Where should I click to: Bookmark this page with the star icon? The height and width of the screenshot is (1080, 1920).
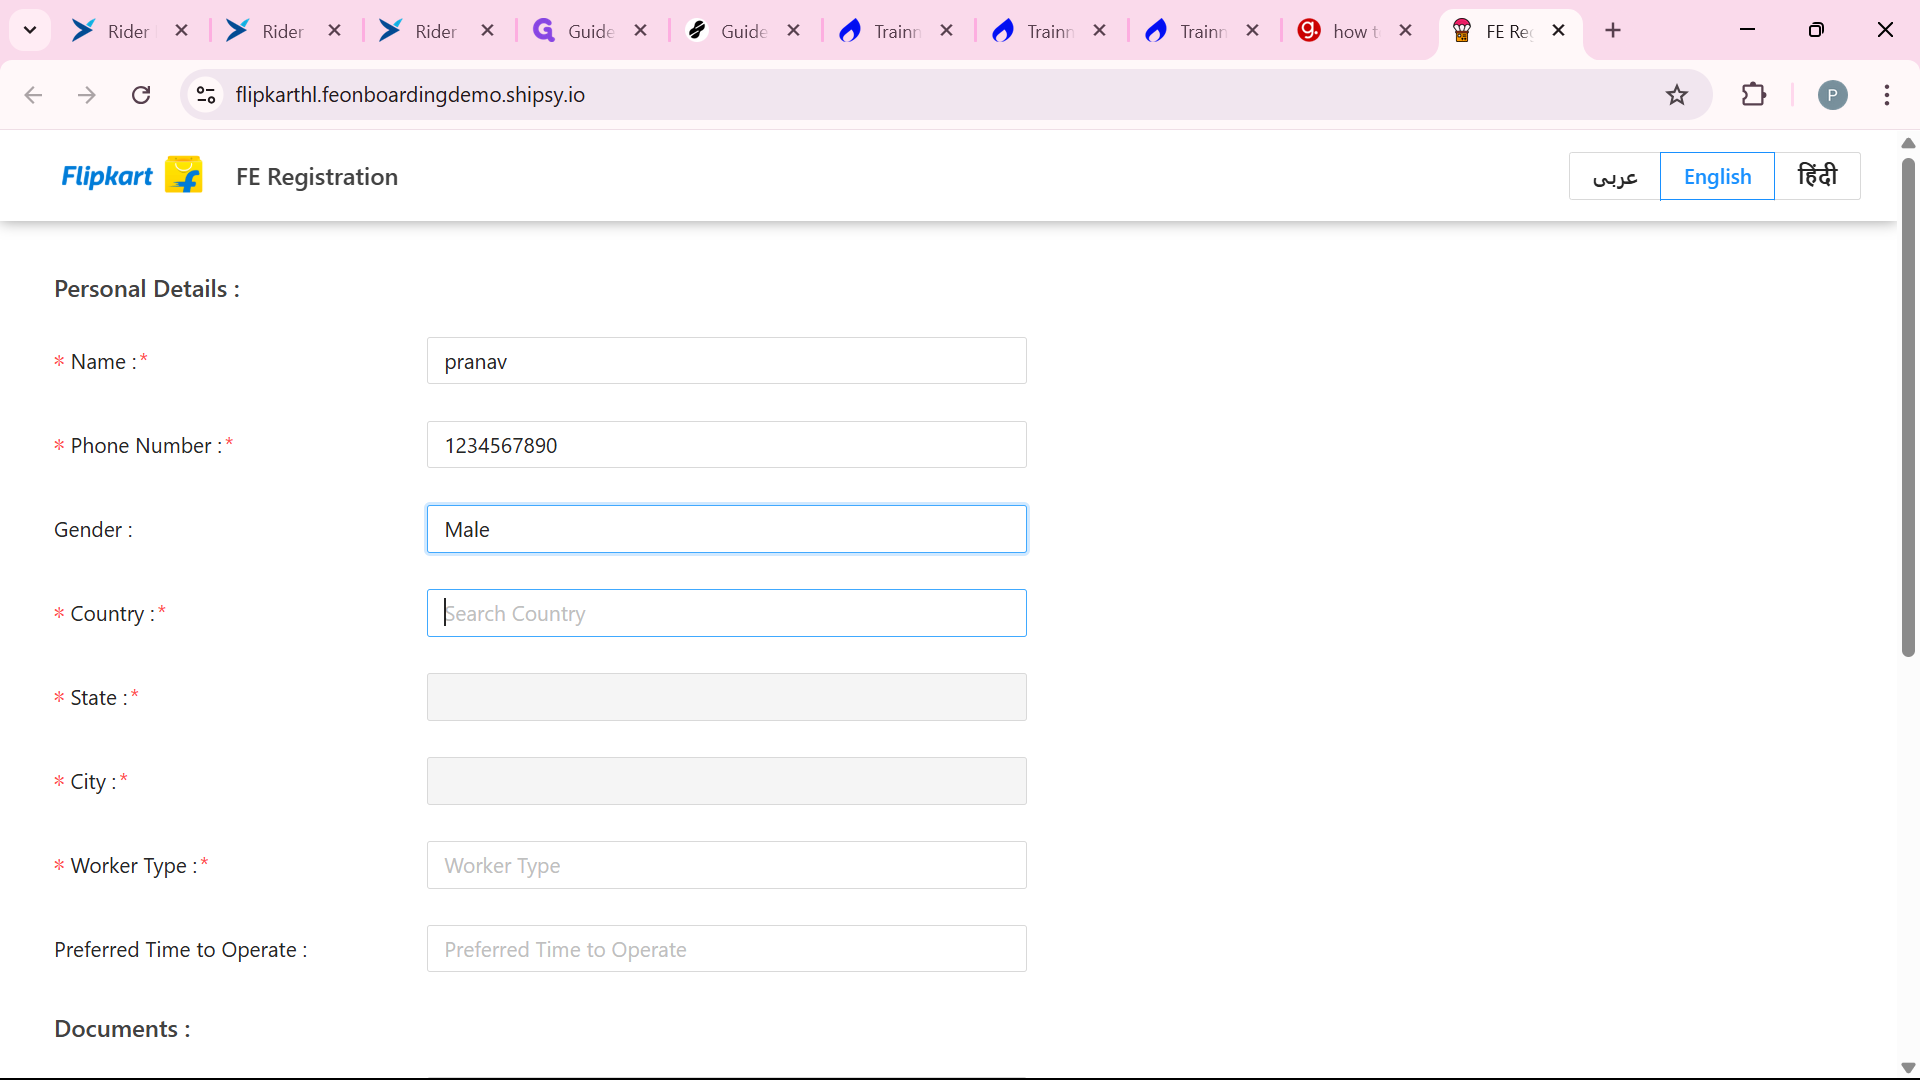1677,95
